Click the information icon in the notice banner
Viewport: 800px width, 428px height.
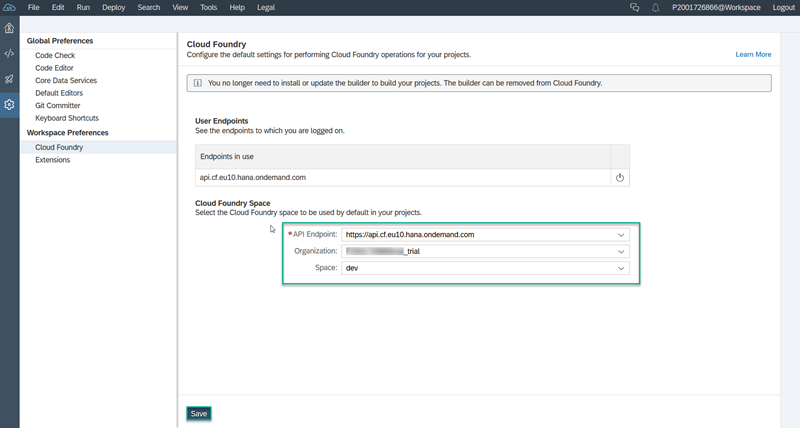[197, 83]
